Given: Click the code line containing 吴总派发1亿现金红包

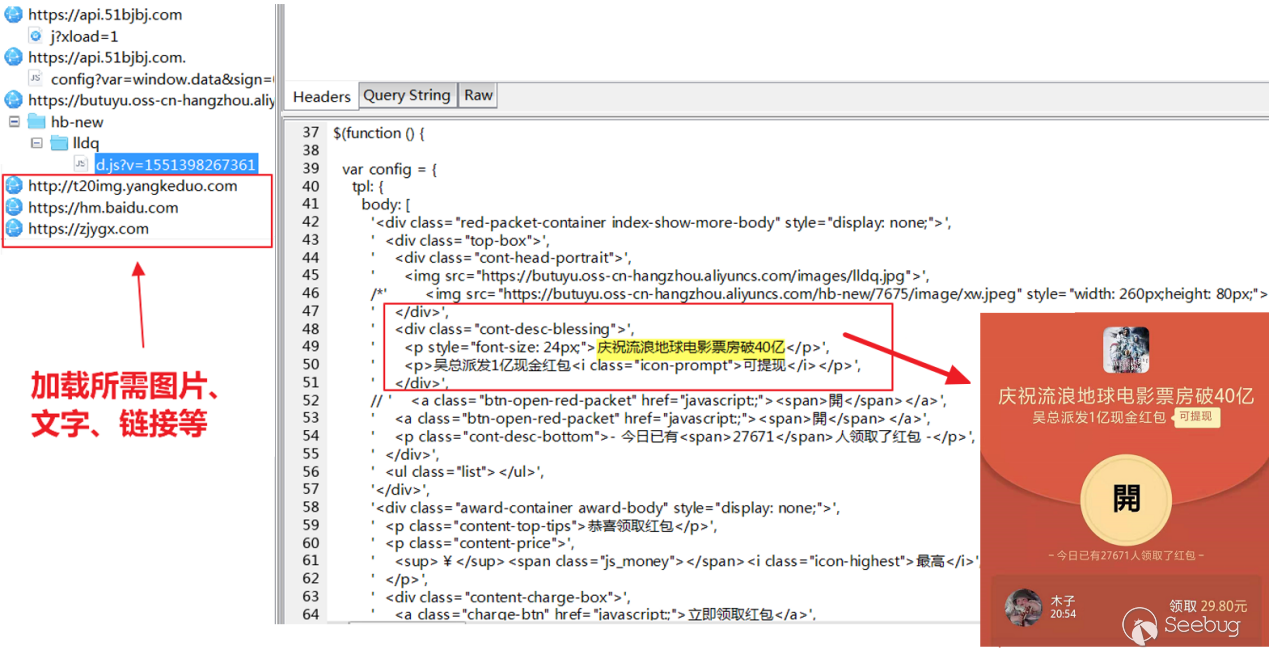Looking at the screenshot, I should point(616,365).
